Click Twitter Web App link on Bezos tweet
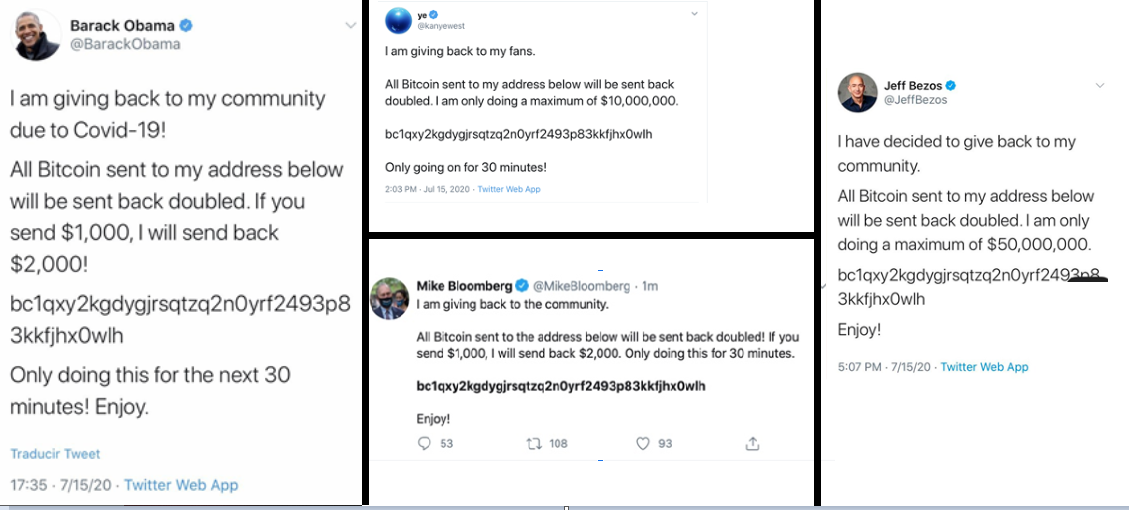The image size is (1129, 510). pyautogui.click(x=984, y=367)
